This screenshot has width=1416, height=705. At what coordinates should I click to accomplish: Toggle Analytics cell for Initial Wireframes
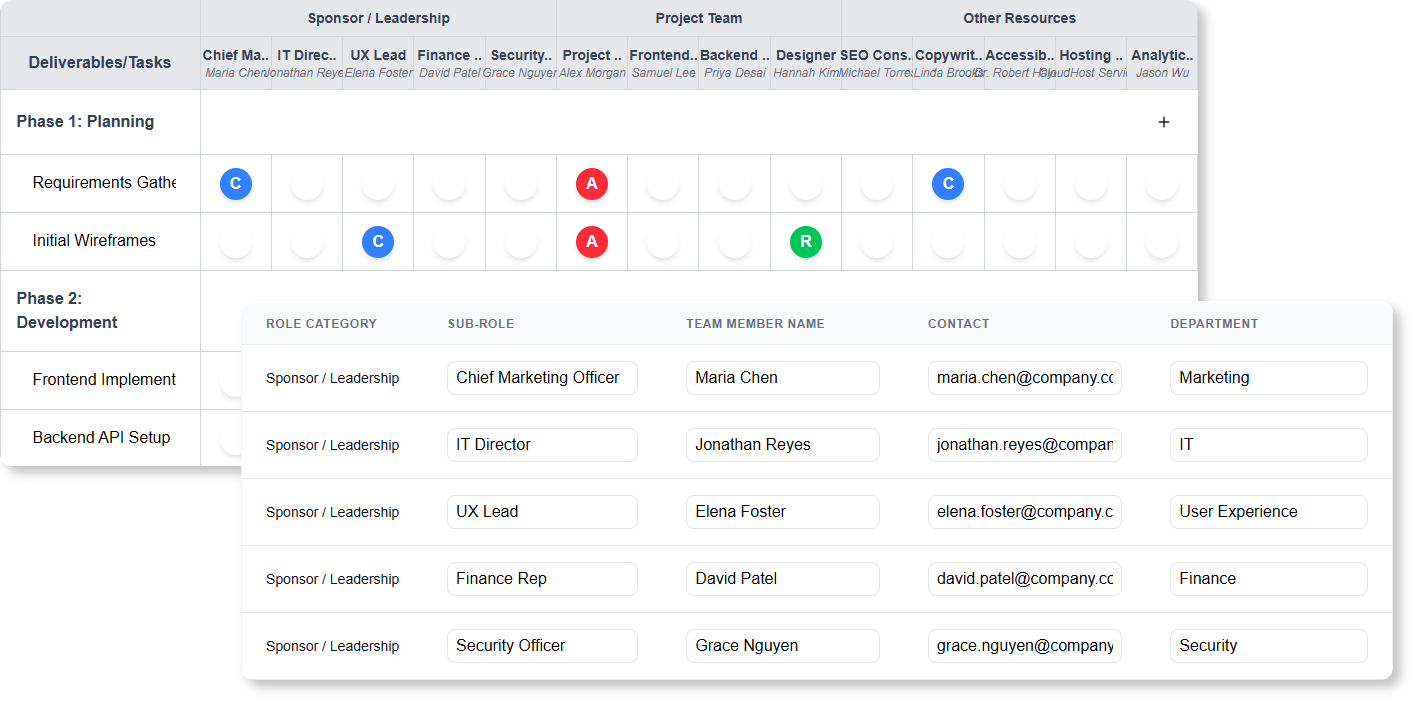click(x=1161, y=241)
